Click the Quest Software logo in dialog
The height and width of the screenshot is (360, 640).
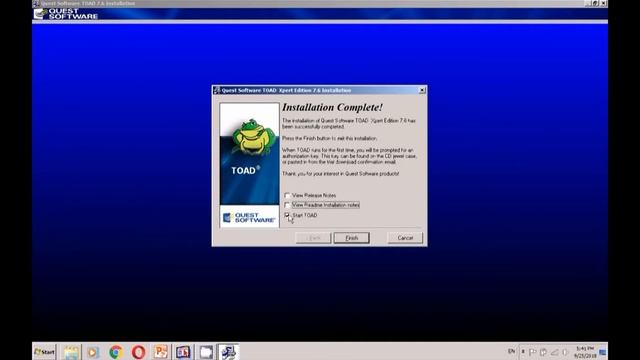[249, 218]
